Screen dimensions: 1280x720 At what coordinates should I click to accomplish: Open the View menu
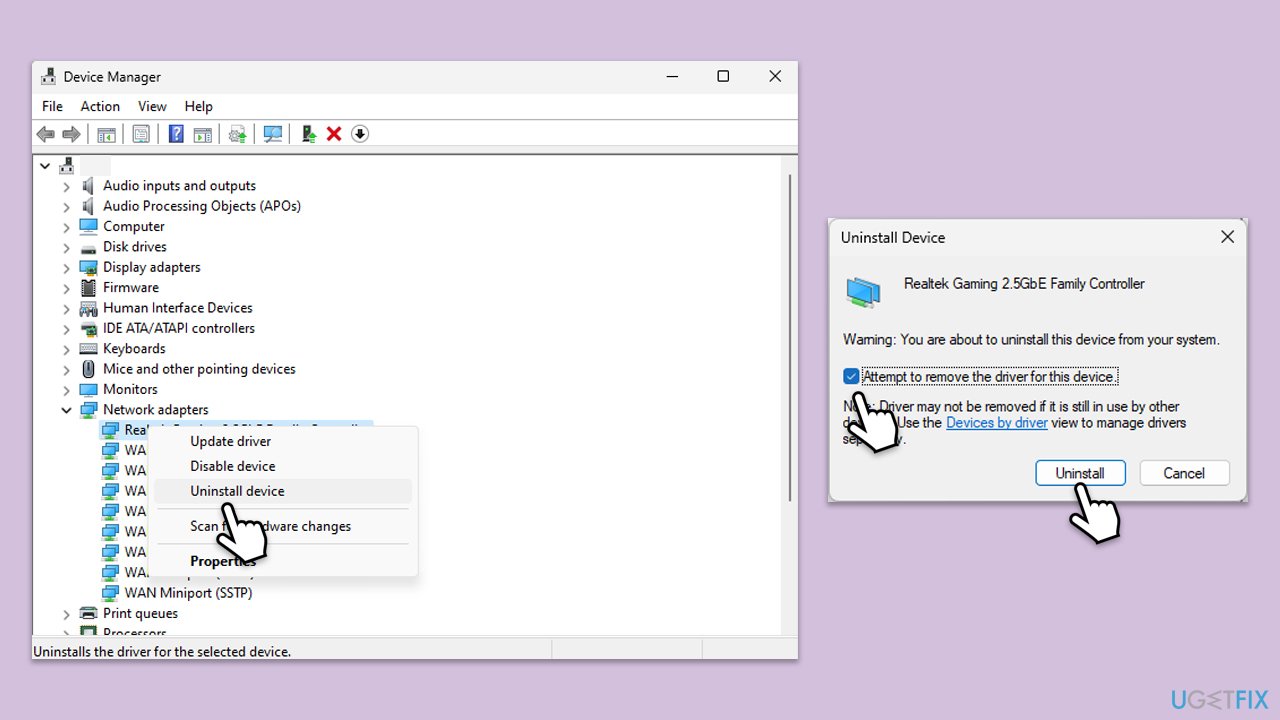[152, 106]
